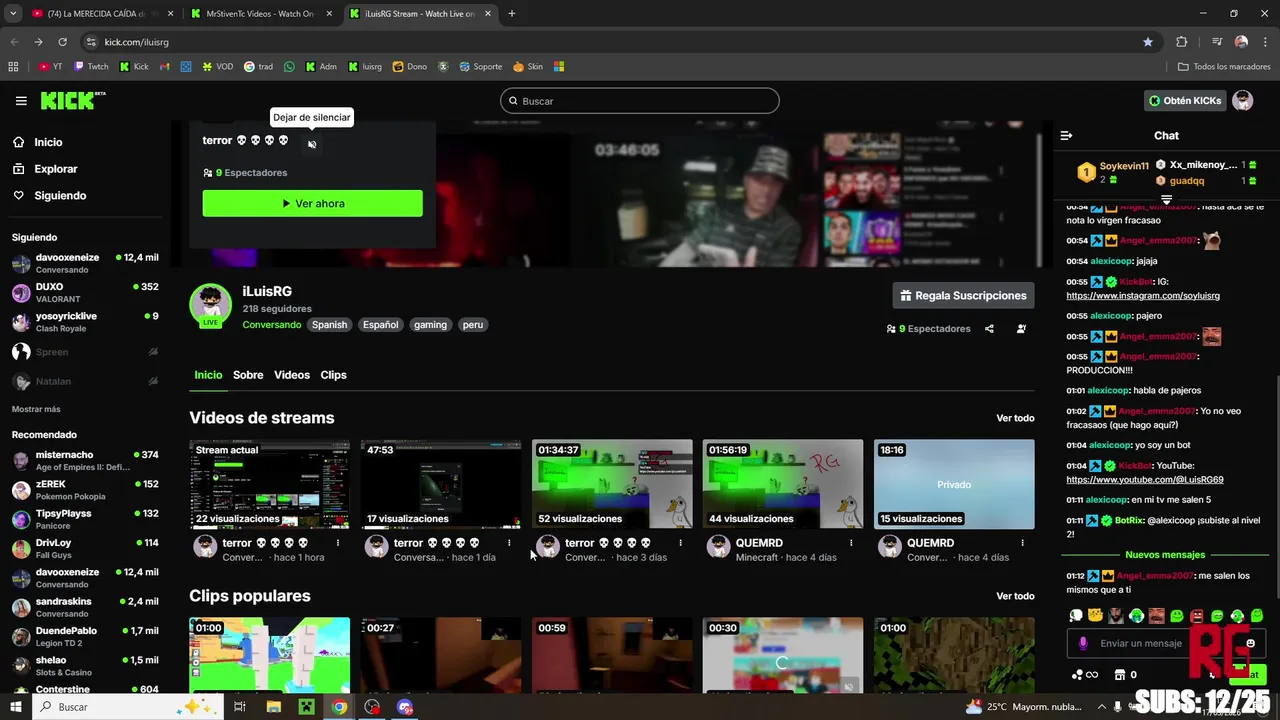Reload the page in Chrome
This screenshot has width=1280, height=720.
[62, 42]
